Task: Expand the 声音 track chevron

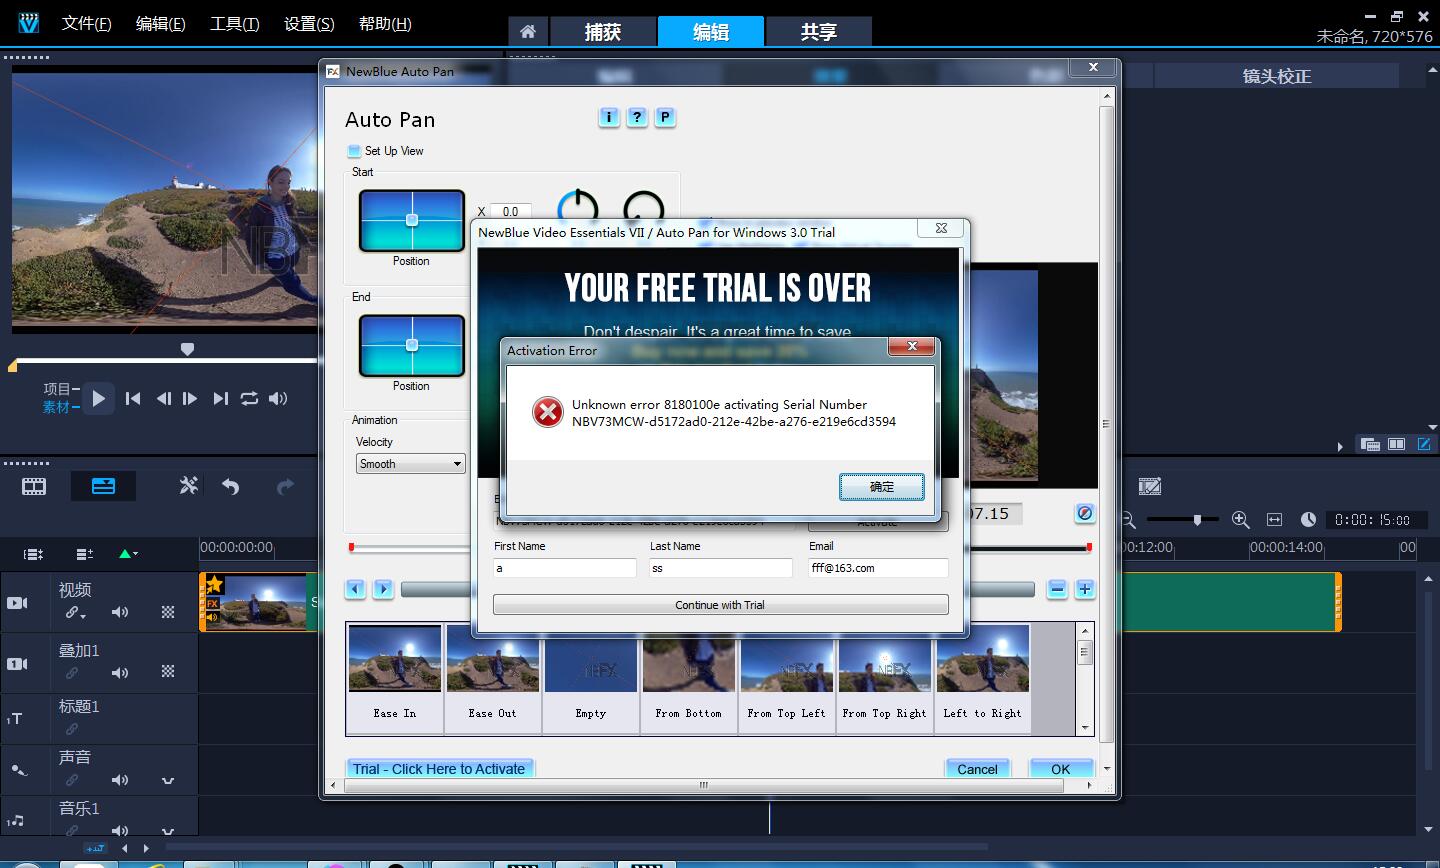Action: coord(168,781)
